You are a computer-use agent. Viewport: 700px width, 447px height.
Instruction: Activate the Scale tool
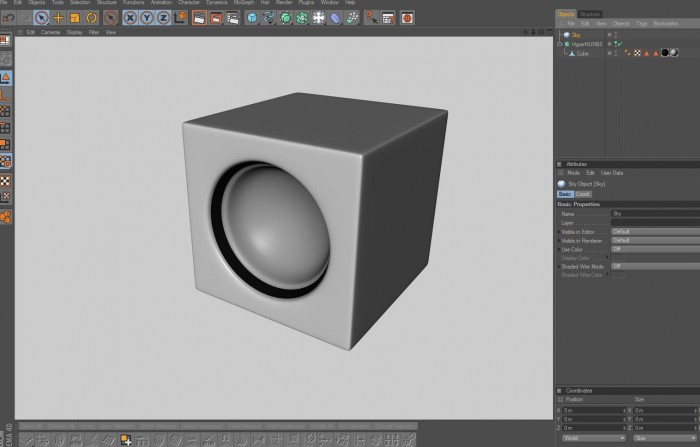(75, 18)
